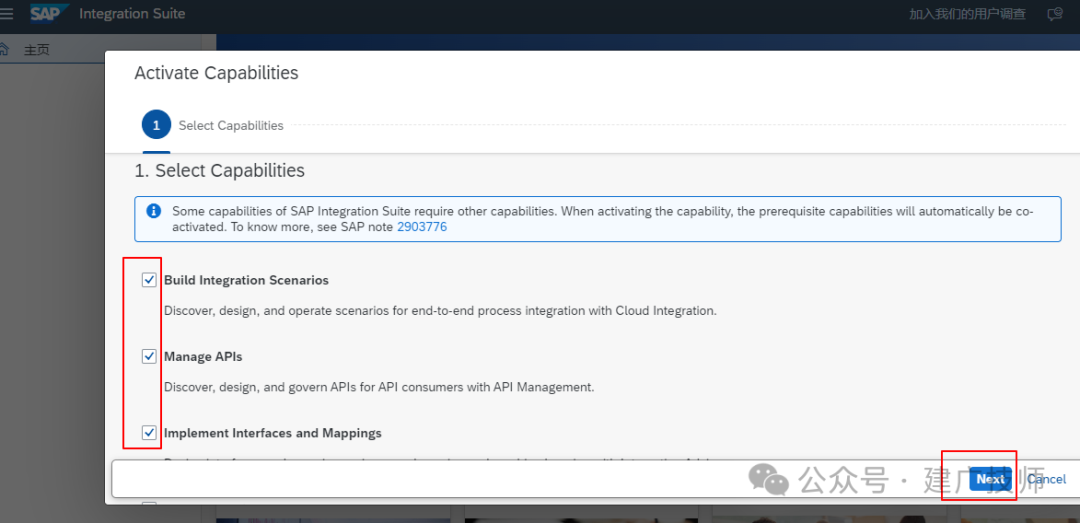
Task: Click the SAP logo
Action: [x=50, y=13]
